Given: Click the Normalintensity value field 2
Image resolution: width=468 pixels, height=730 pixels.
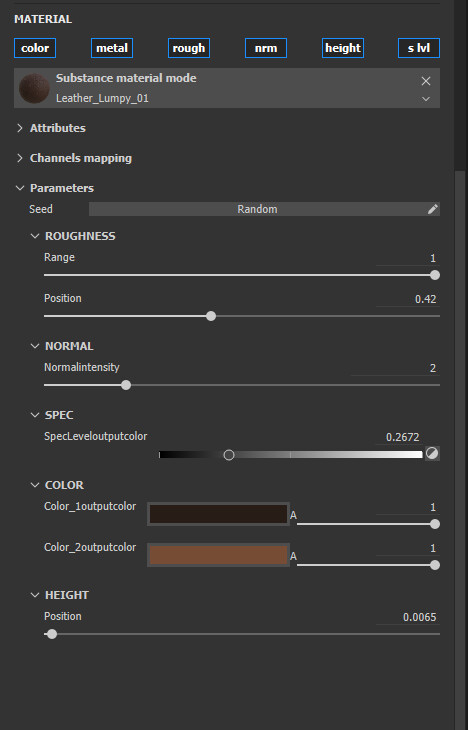Looking at the screenshot, I should point(395,368).
